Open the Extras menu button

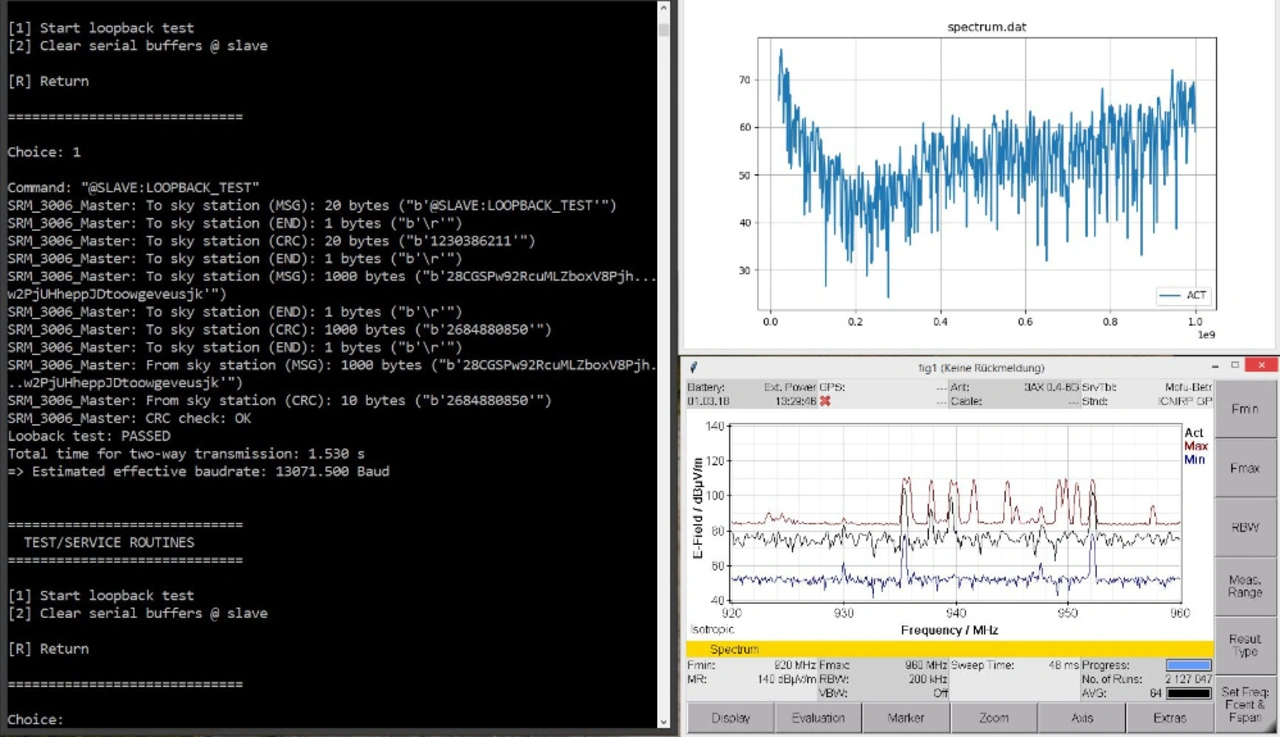pyautogui.click(x=1169, y=717)
